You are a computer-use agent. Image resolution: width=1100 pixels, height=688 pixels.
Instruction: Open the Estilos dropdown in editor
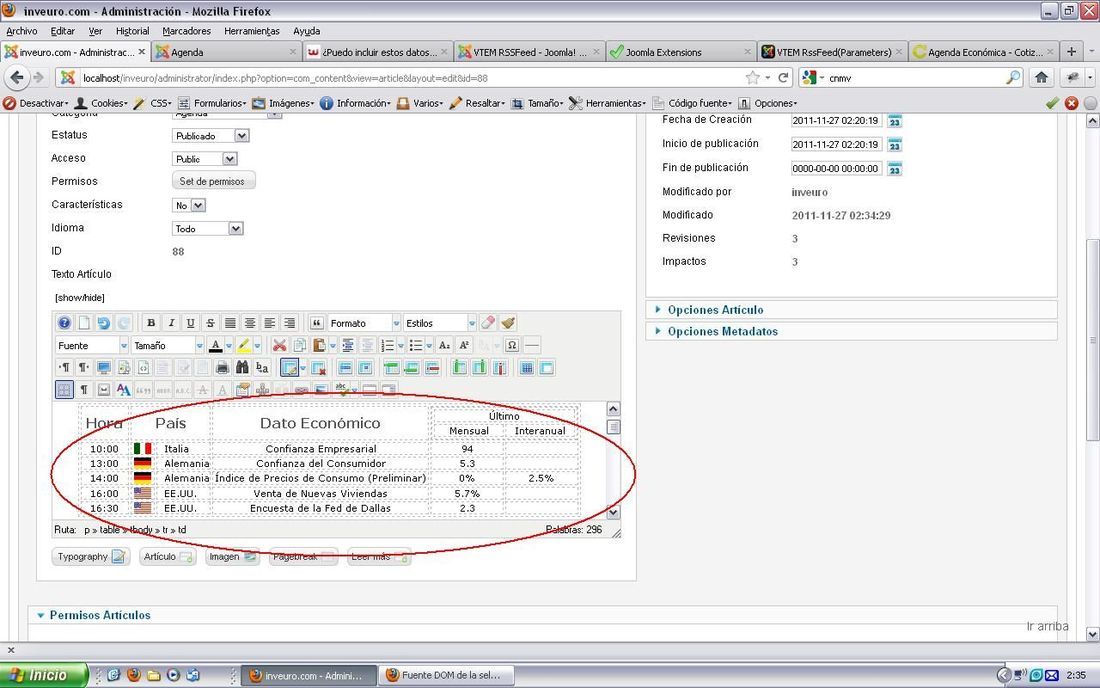point(440,323)
